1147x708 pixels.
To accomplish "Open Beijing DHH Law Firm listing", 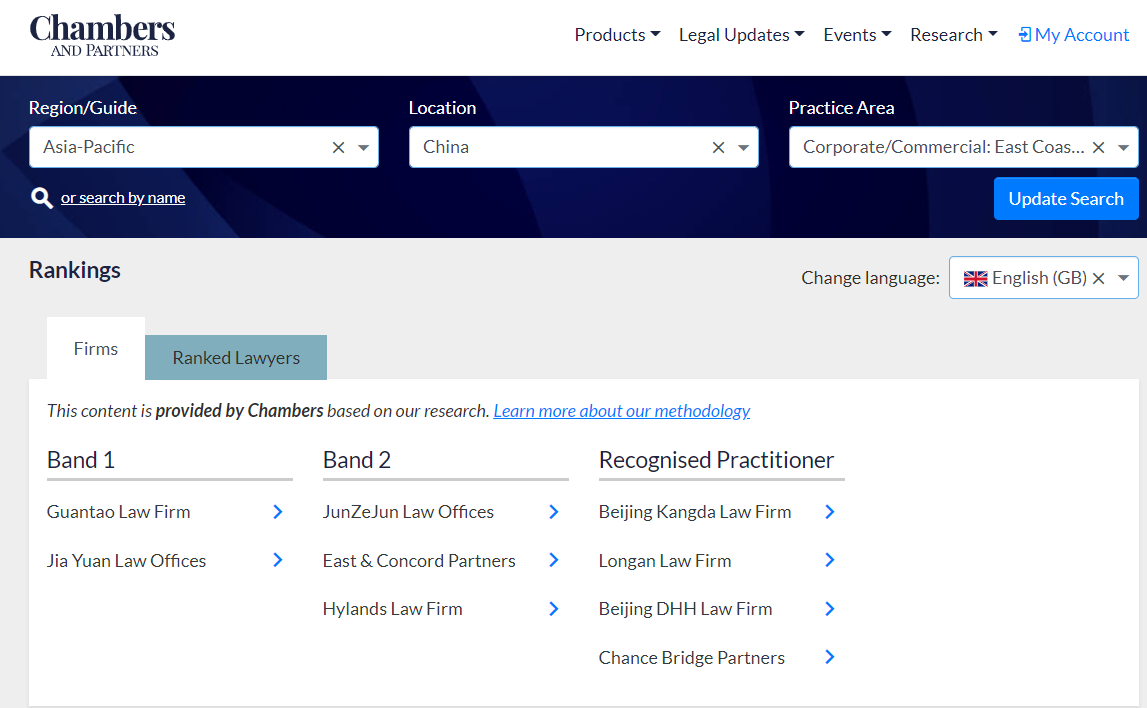I will [685, 609].
